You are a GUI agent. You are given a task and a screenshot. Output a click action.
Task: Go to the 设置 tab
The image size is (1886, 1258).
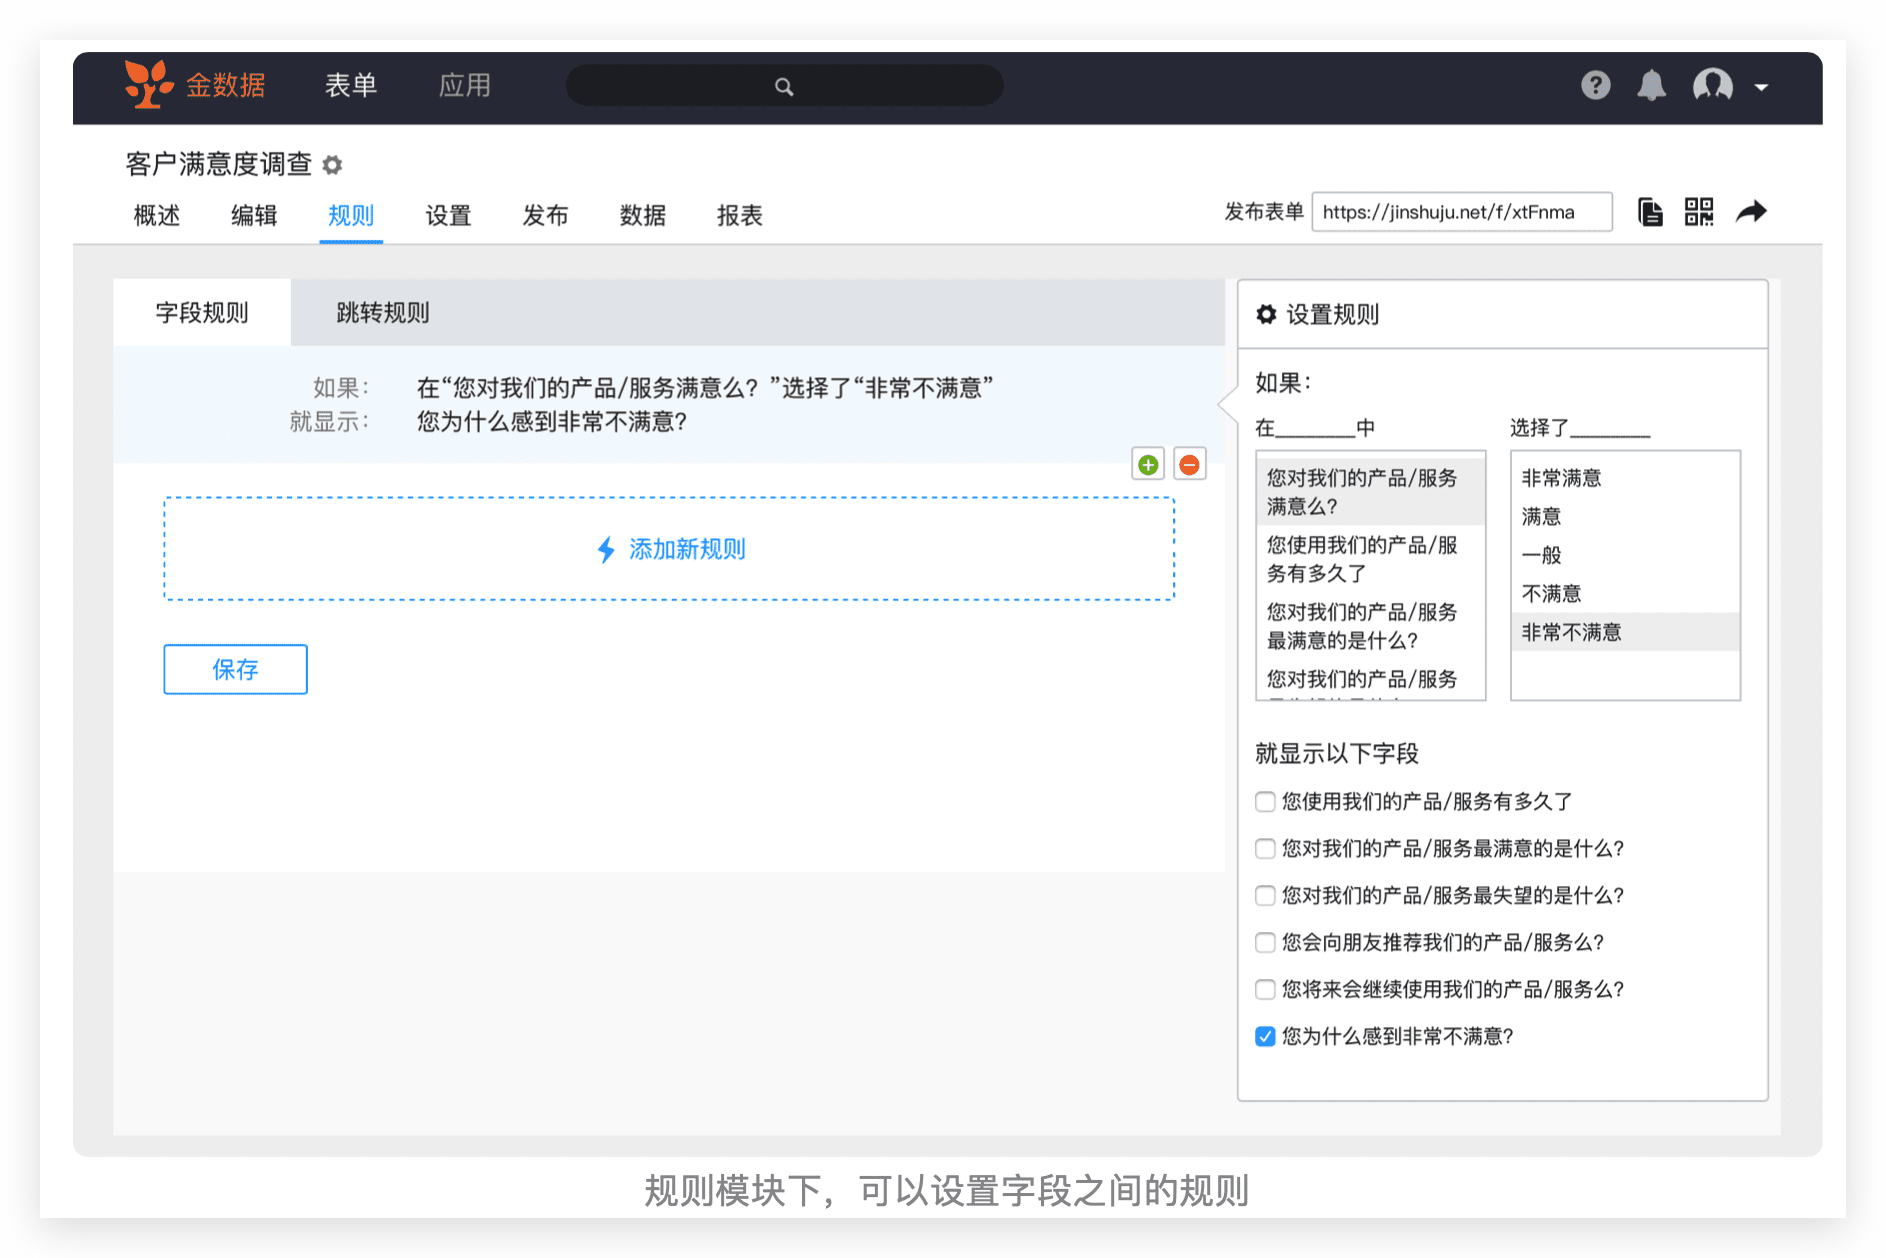pyautogui.click(x=448, y=216)
